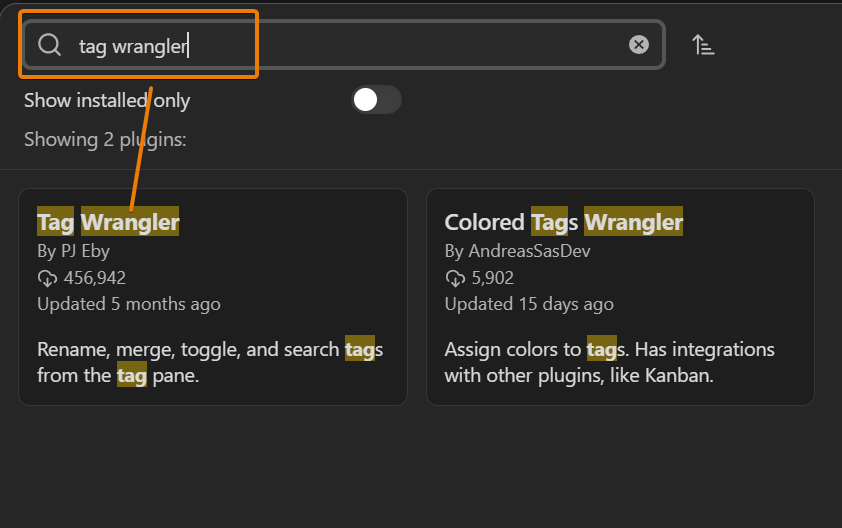842x528 pixels.
Task: Clear the search field with X icon
Action: coord(639,45)
